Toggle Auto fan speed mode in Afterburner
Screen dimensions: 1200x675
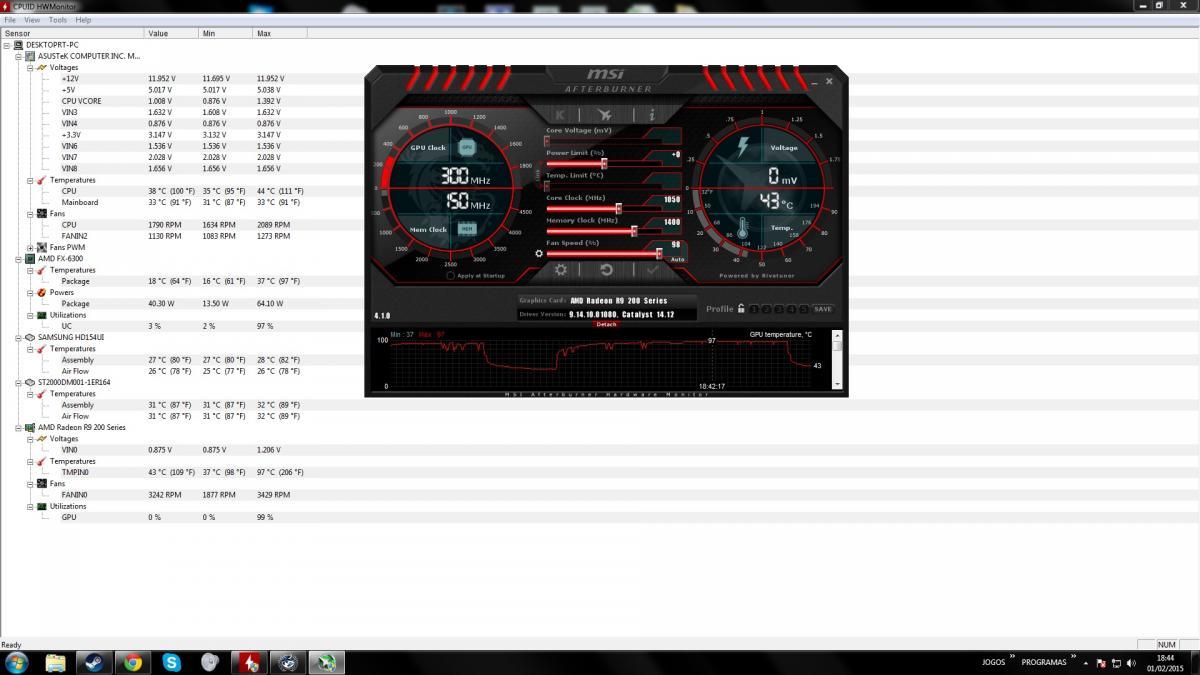point(677,259)
